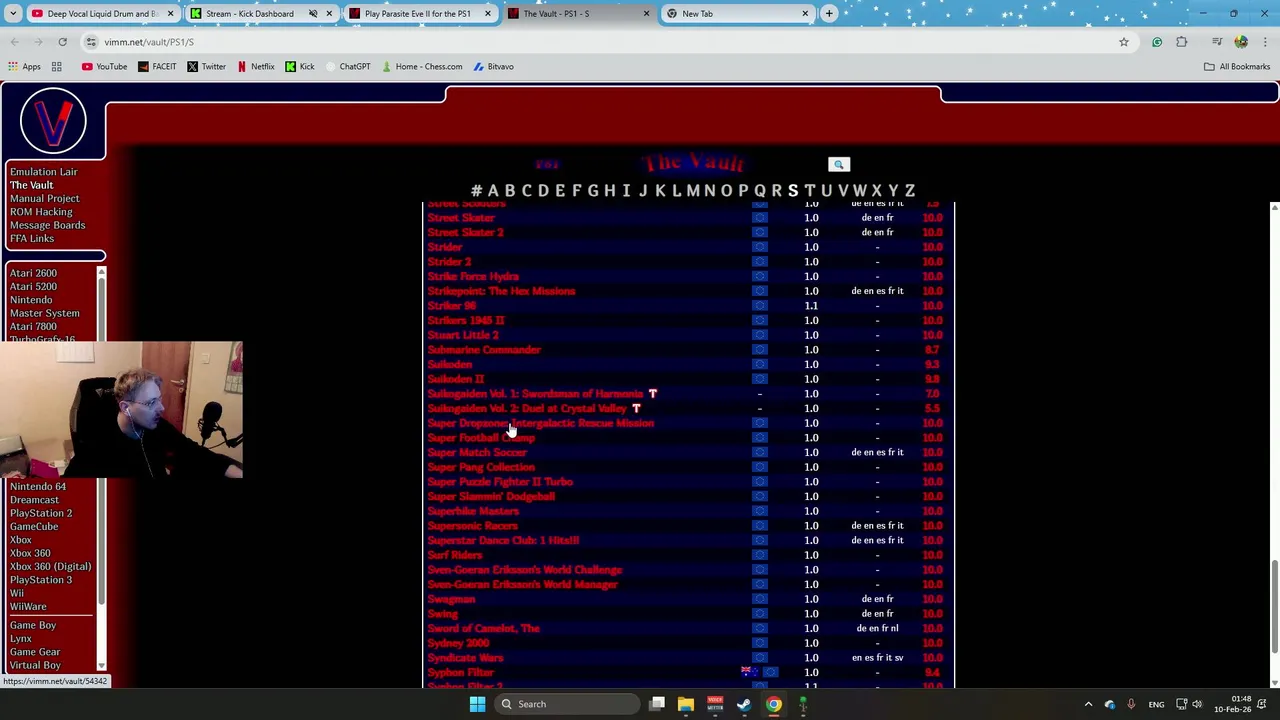Open Super Dropzone: Intergalactic Rescue Mission
1280x720 pixels.
pos(540,423)
